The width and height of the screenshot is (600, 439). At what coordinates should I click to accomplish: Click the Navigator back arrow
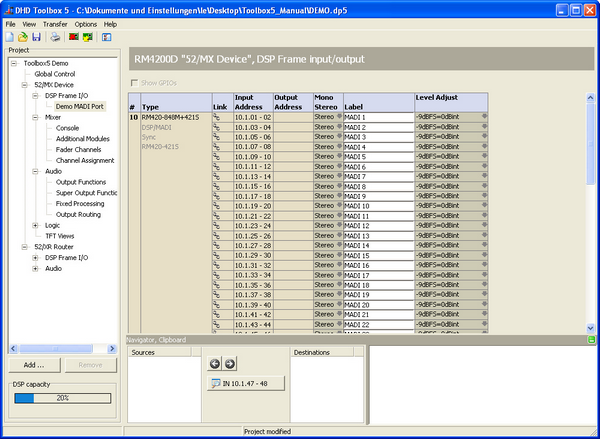(x=215, y=364)
